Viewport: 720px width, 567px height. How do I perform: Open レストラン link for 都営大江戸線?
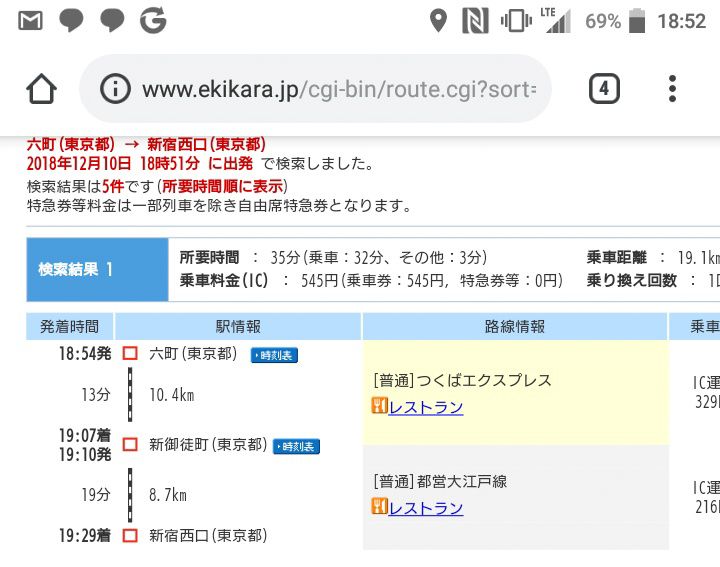(x=426, y=508)
